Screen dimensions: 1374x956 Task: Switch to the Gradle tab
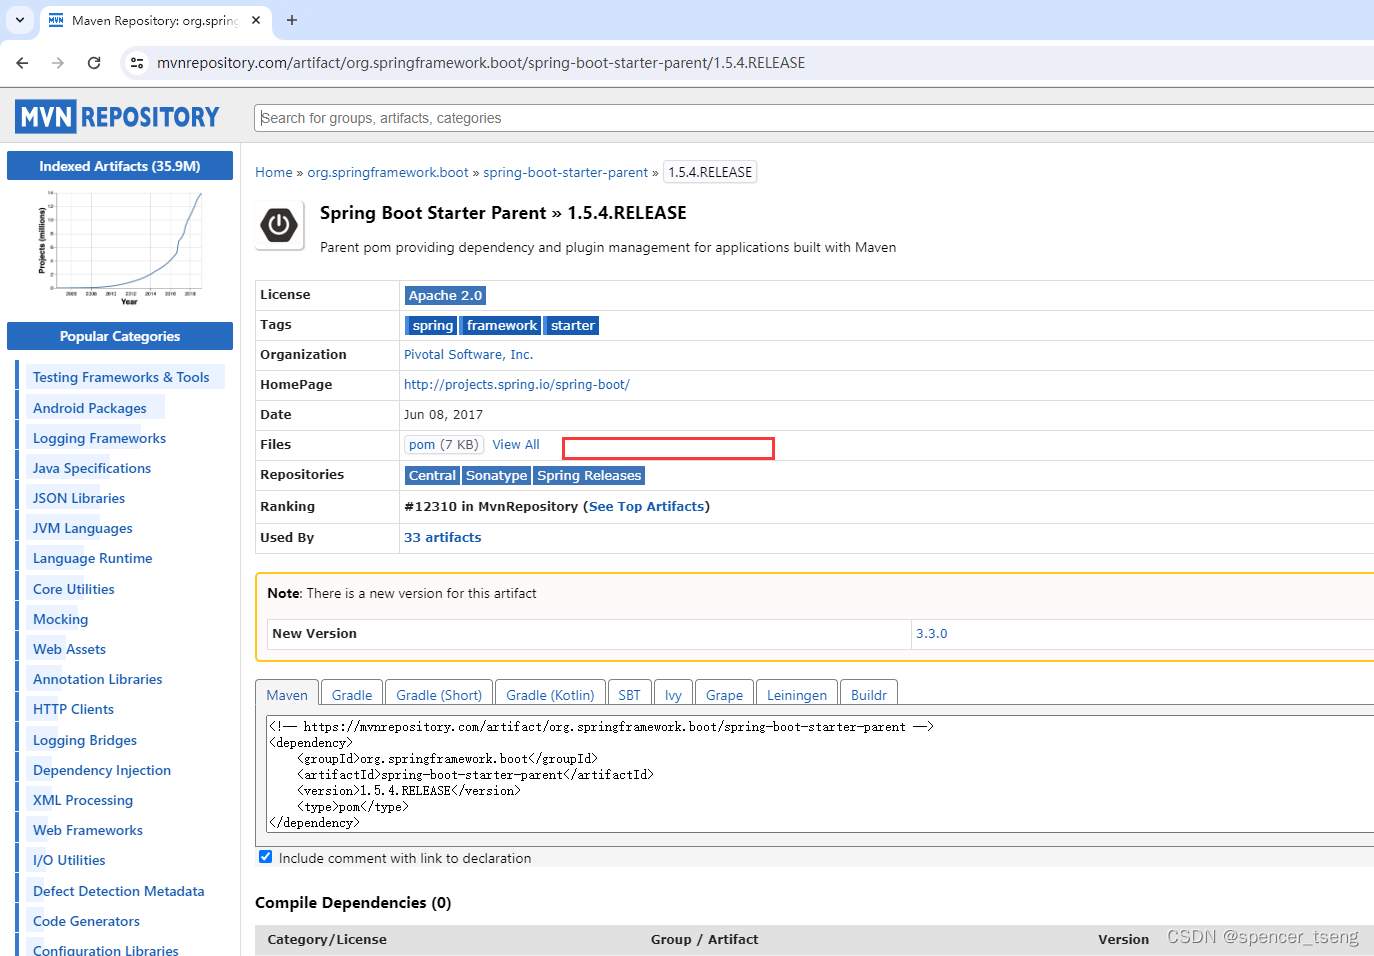pos(352,695)
